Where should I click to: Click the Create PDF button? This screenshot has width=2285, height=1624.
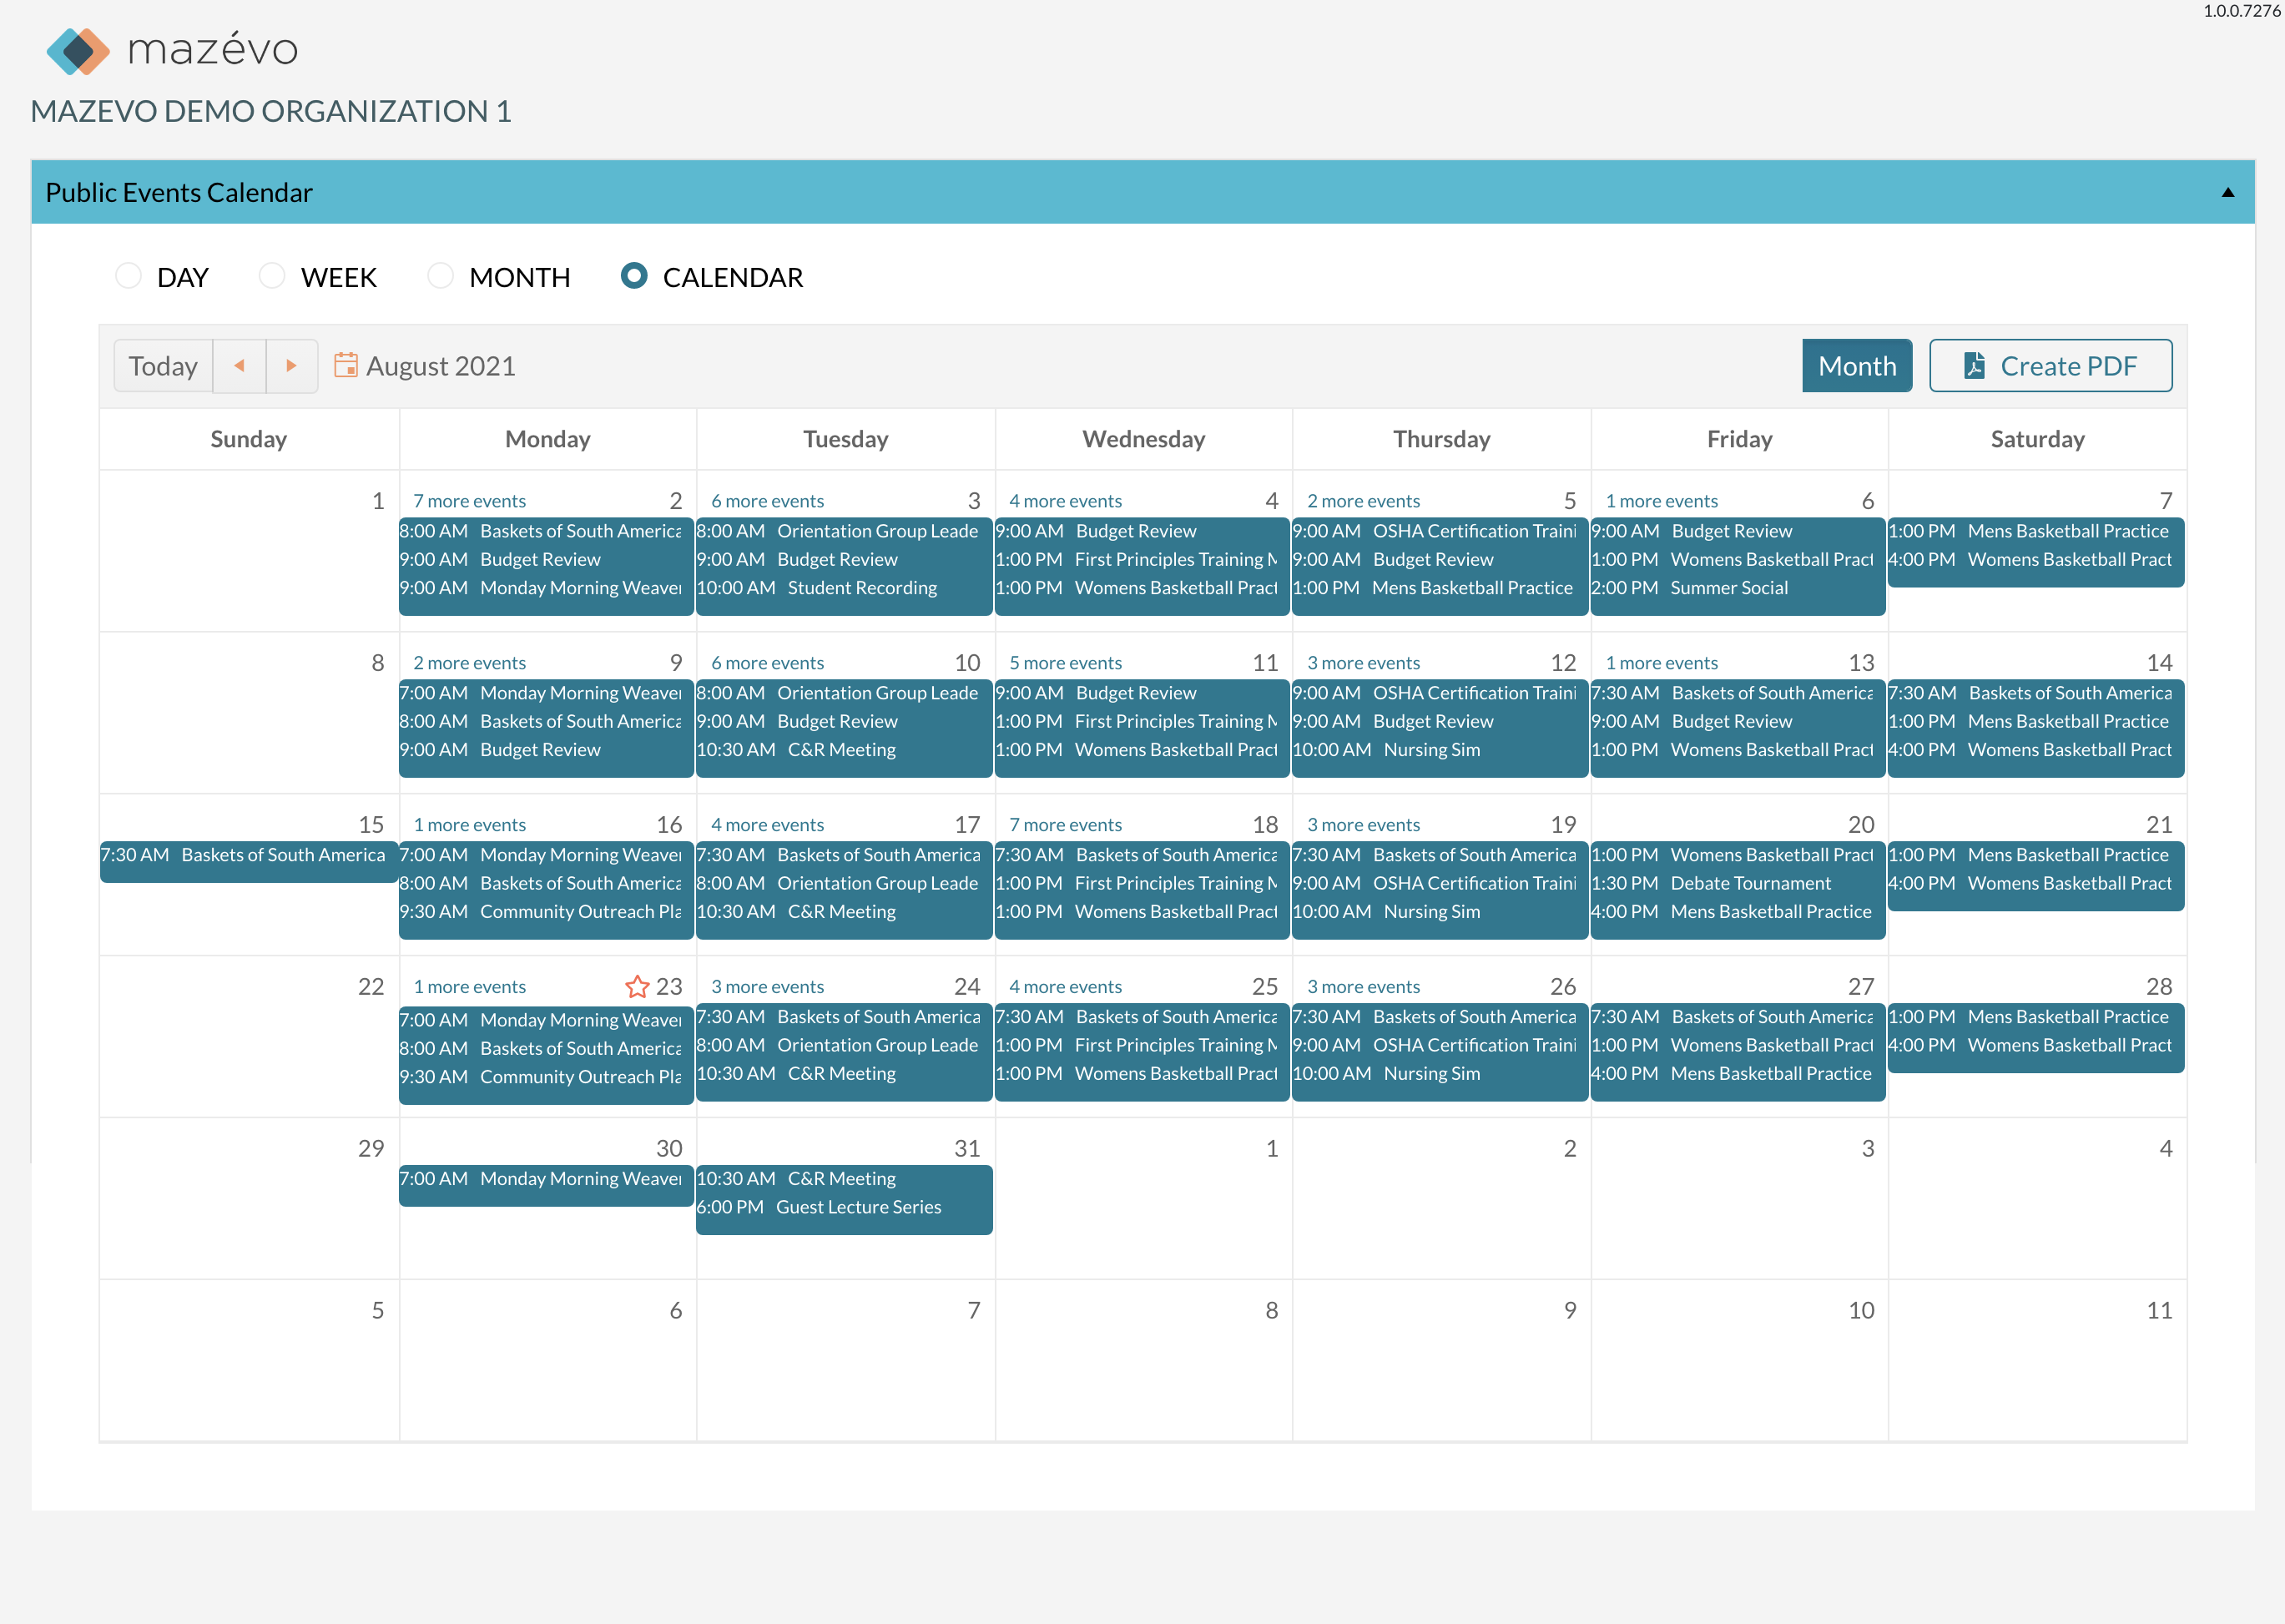click(2050, 366)
